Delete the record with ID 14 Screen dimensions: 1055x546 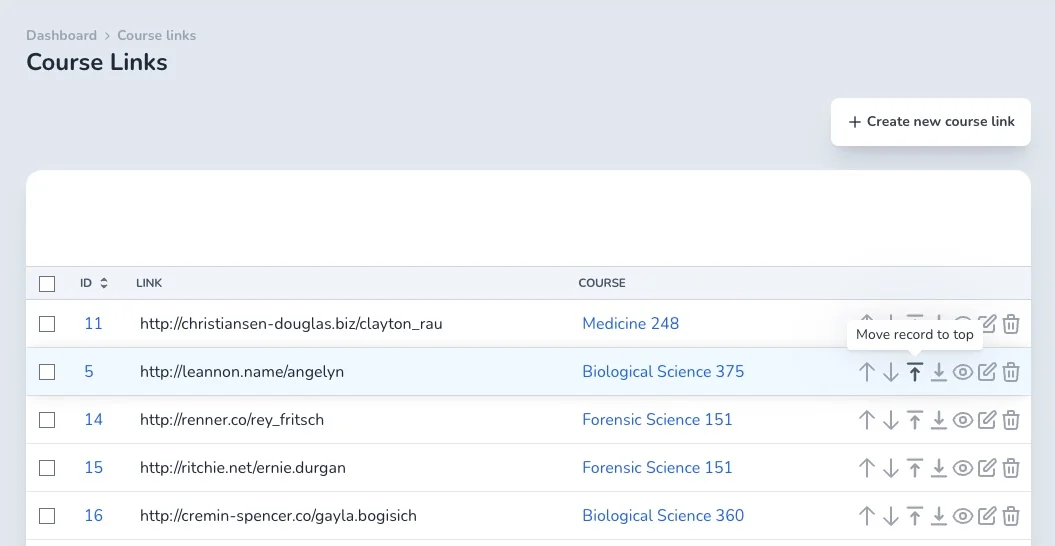pyautogui.click(x=1011, y=420)
